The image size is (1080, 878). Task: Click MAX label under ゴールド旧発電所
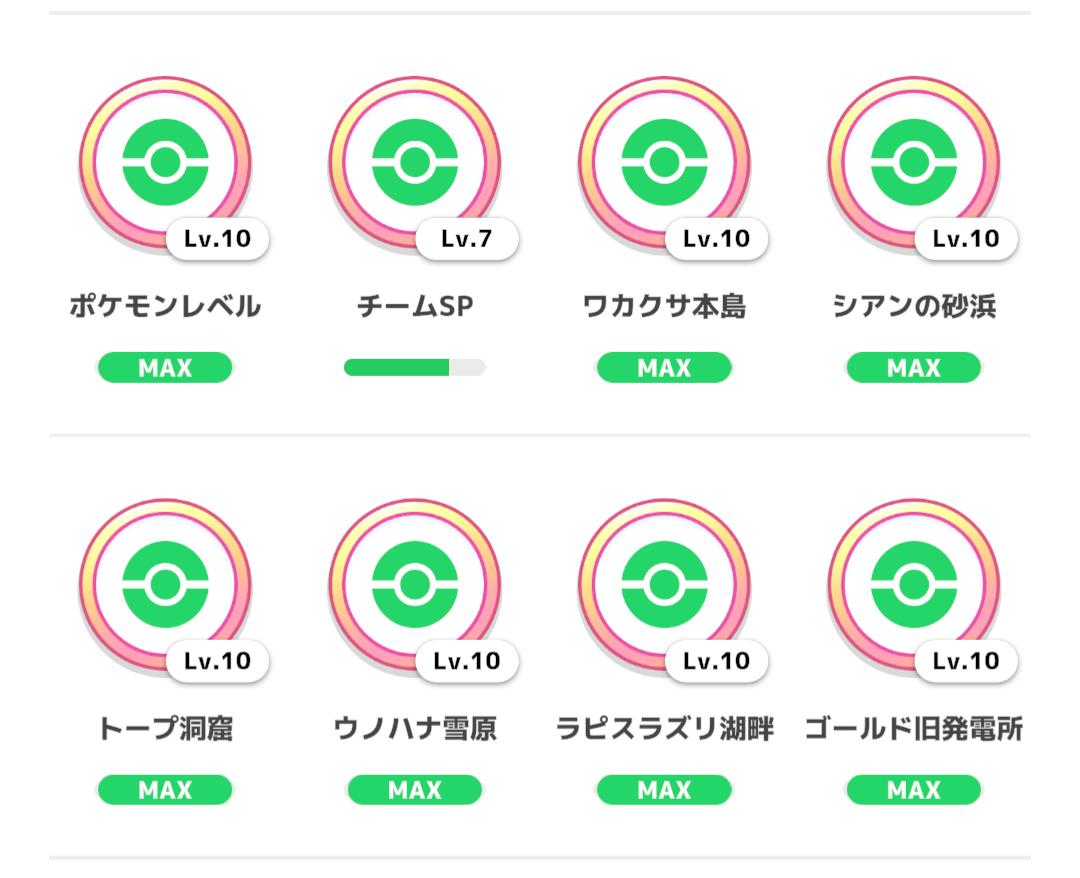(913, 790)
